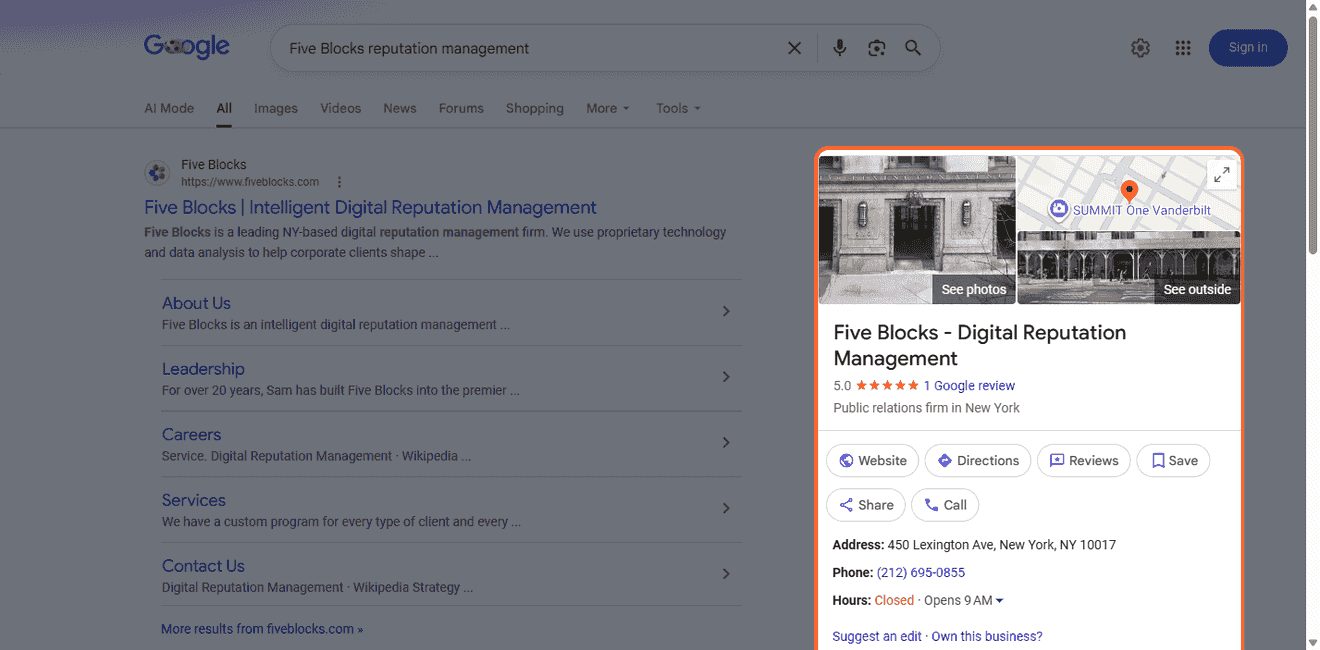Open the Google apps grid icon
Viewport: 1320px width, 650px height.
coord(1183,48)
